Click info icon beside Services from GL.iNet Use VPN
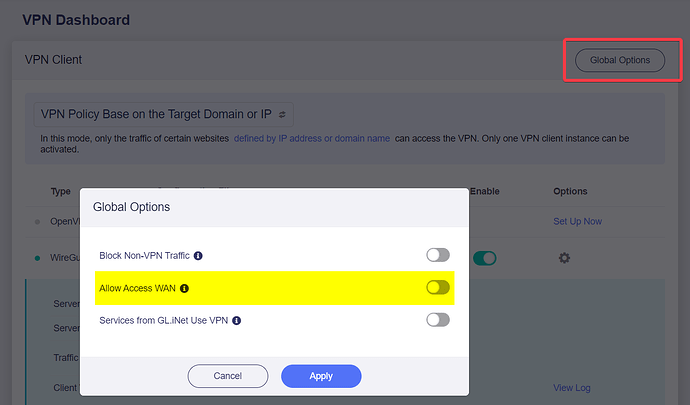 pos(236,320)
